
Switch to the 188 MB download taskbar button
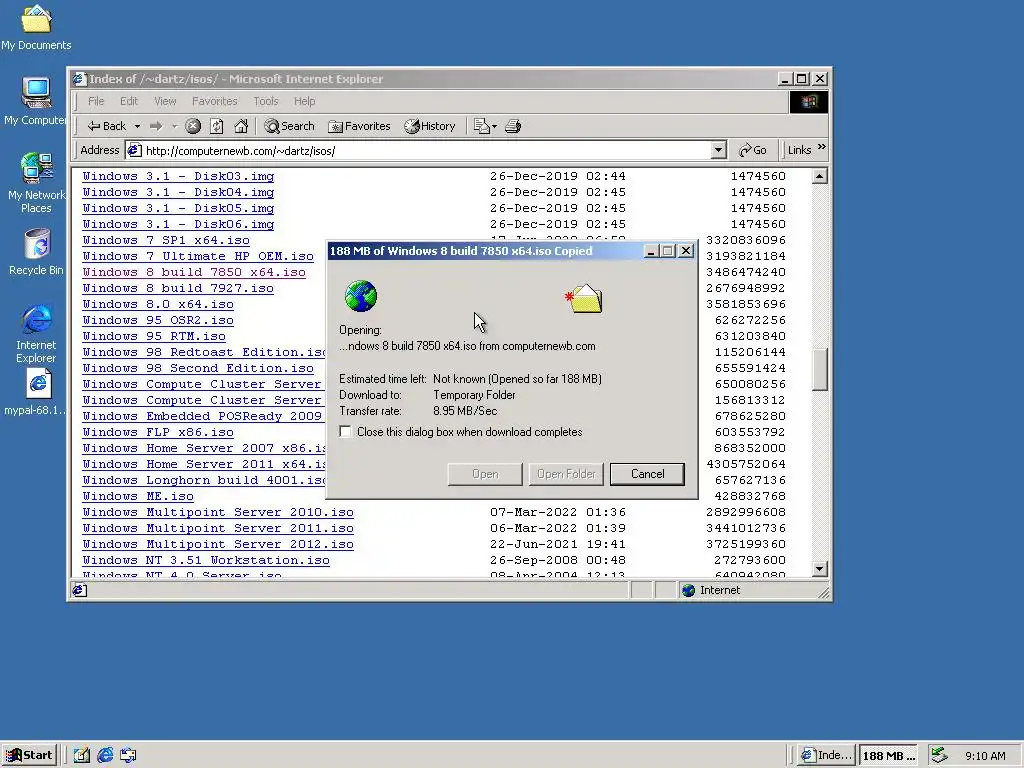[888, 756]
